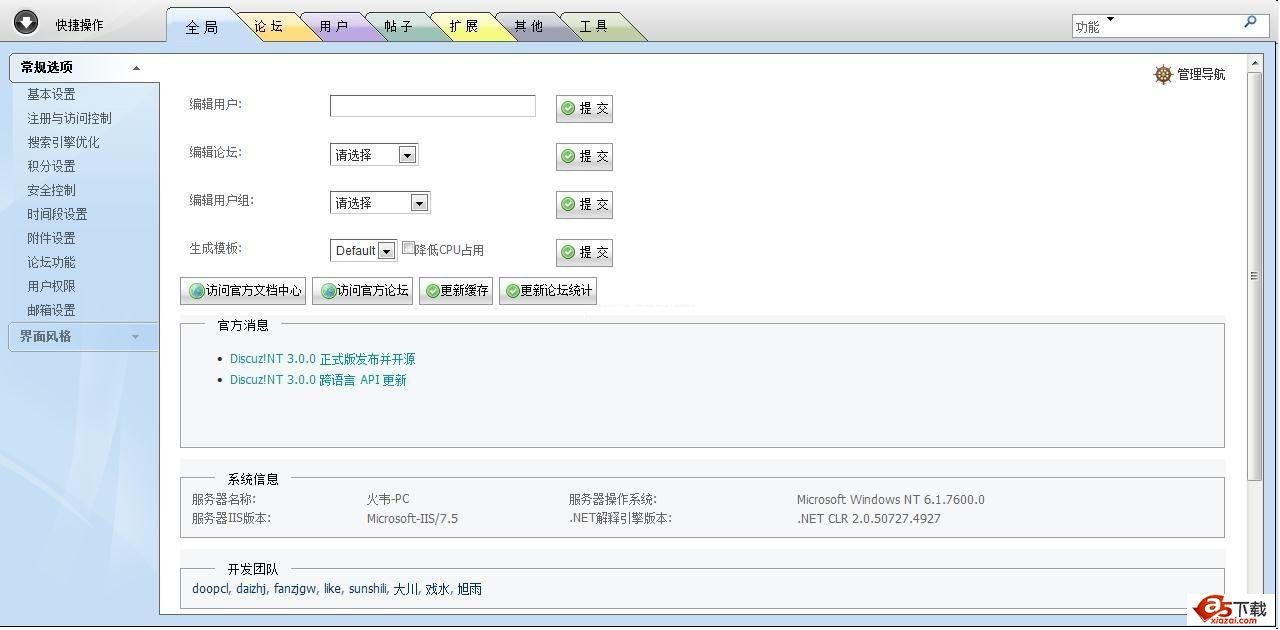Screen dimensions: 1280x630
Task: Open the 功能 search type dropdown arrow
Action: click(1111, 19)
